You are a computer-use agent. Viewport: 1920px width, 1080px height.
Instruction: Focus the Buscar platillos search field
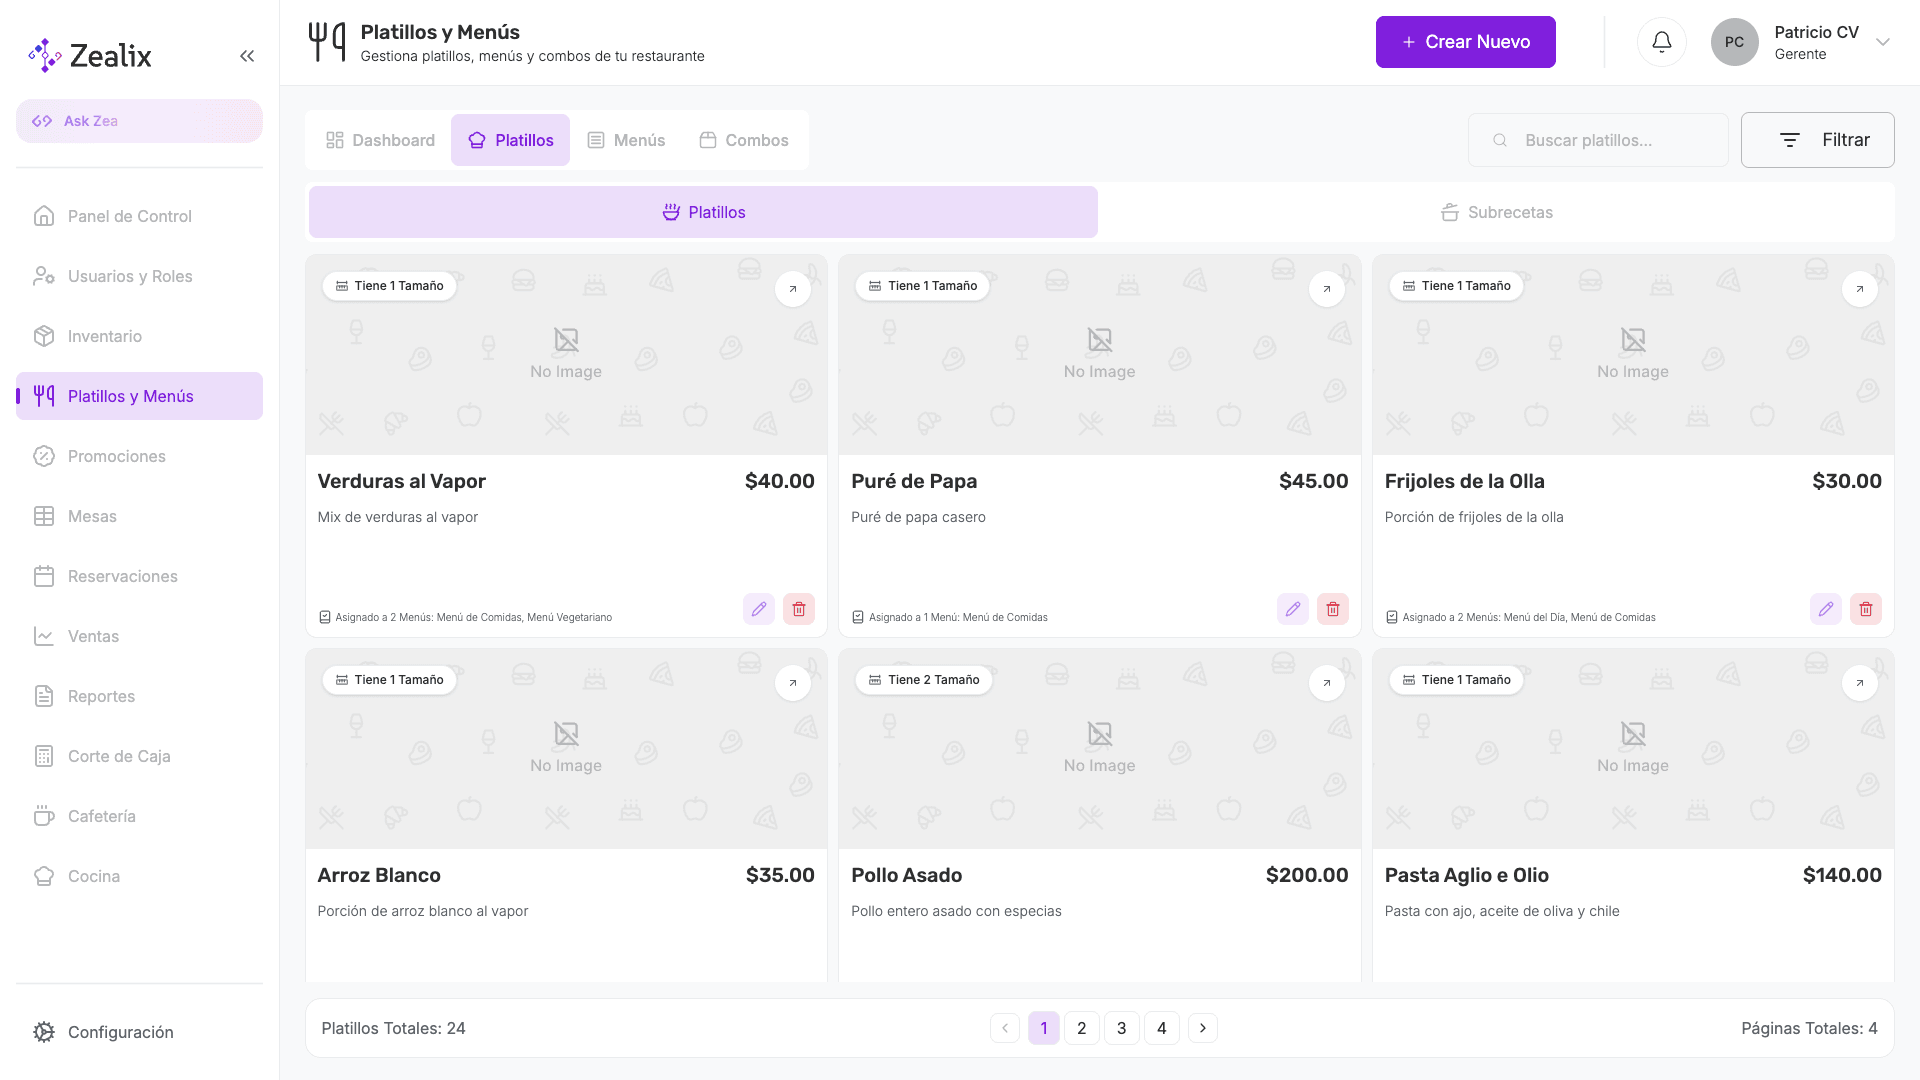(x=1598, y=140)
